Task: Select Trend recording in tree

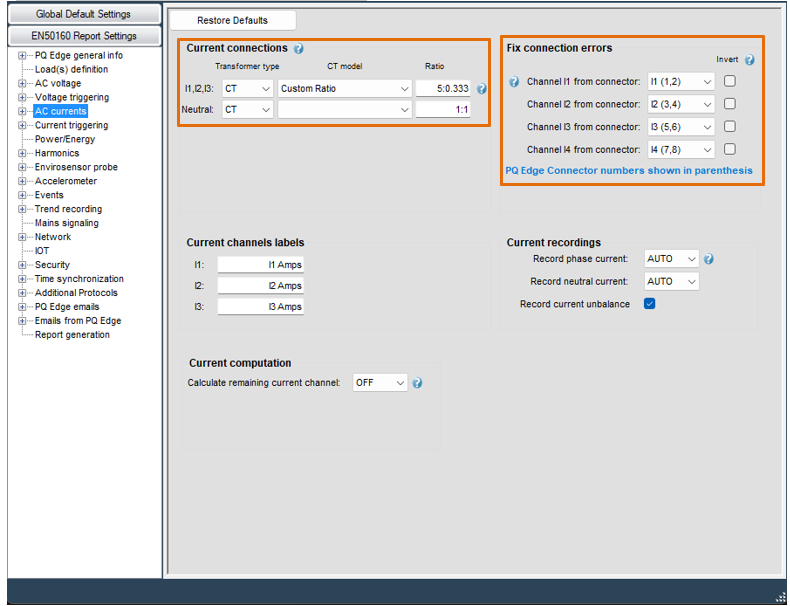Action: coord(68,209)
